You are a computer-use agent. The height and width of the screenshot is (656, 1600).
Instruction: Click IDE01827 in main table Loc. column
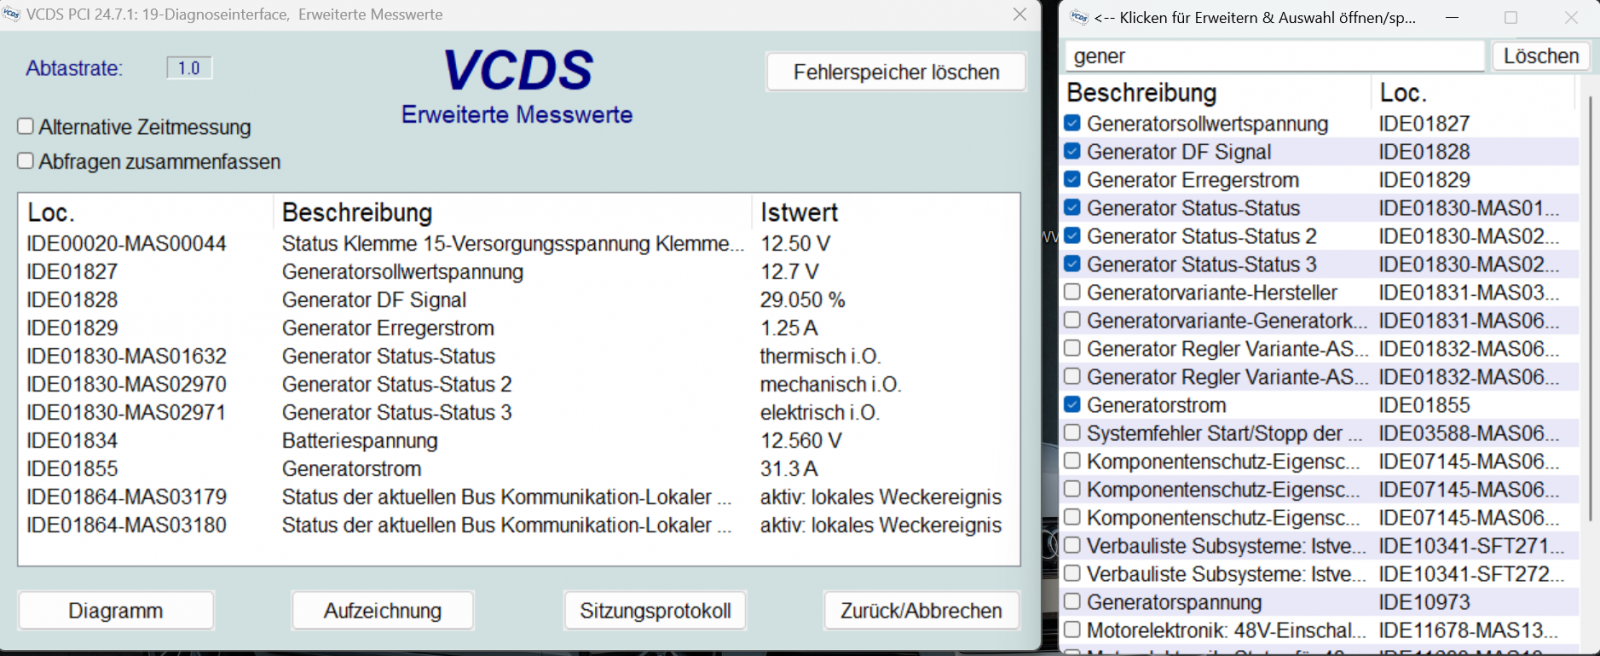coord(72,272)
